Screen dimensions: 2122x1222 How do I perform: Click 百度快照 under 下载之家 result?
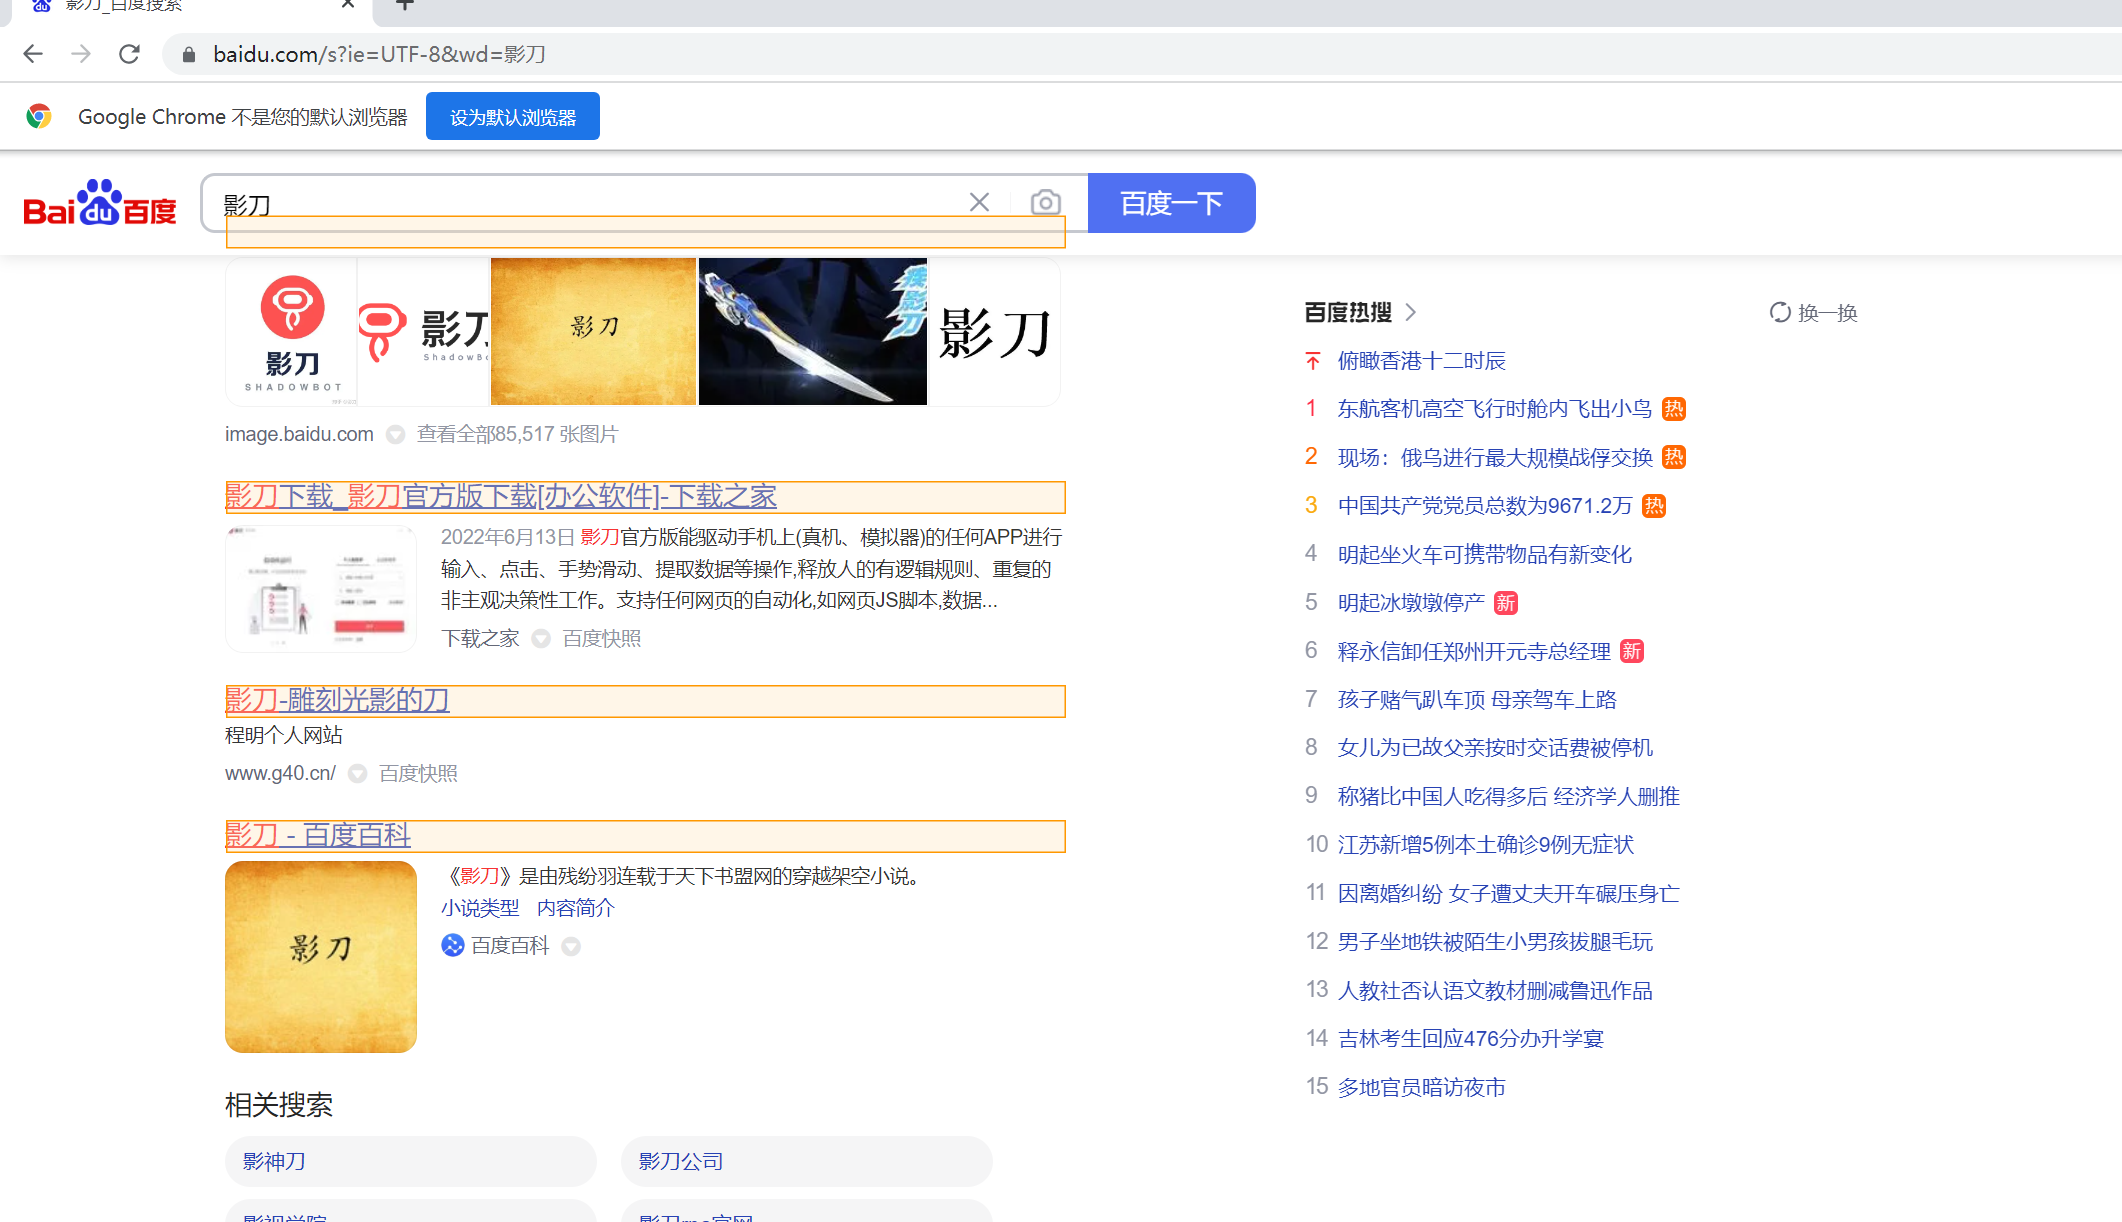[x=602, y=638]
